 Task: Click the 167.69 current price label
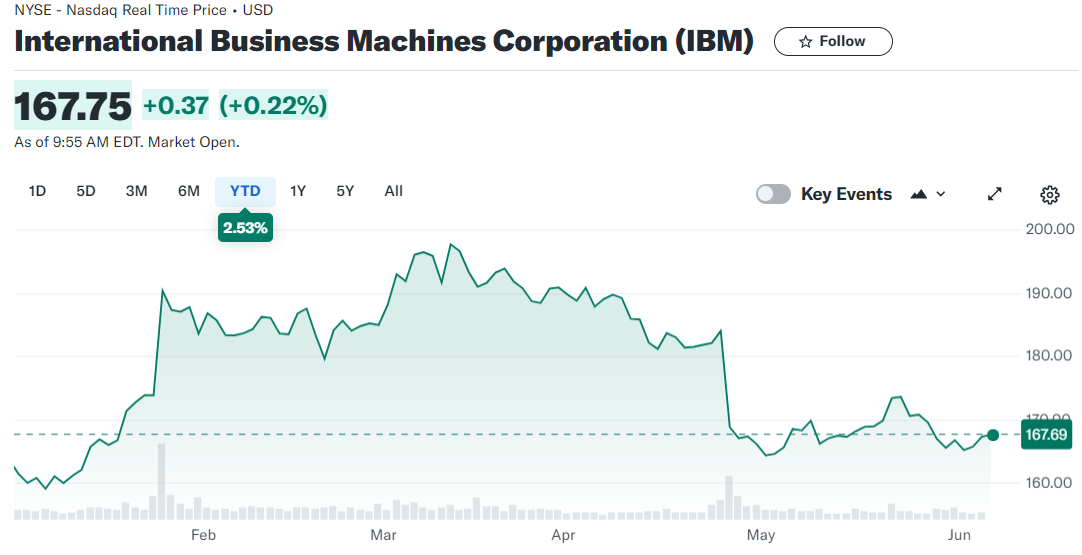pyautogui.click(x=1047, y=435)
